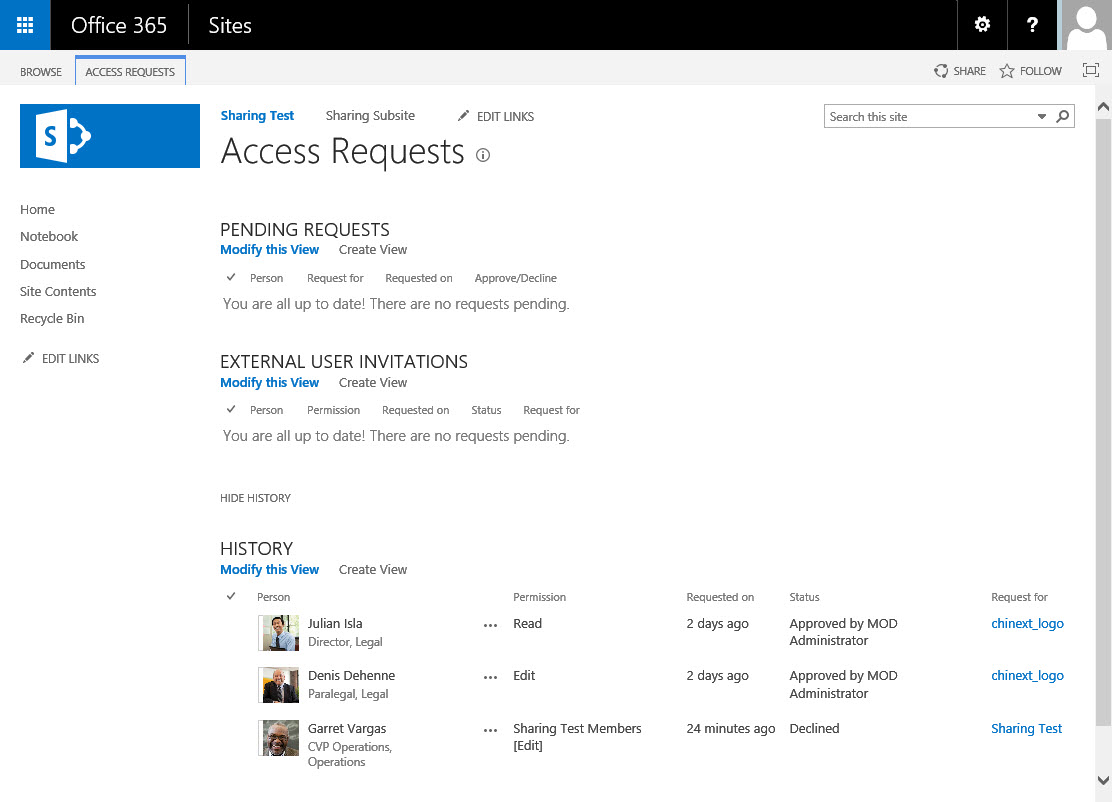1112x802 pixels.
Task: Sort External Invitations by Permission column
Action: (333, 410)
